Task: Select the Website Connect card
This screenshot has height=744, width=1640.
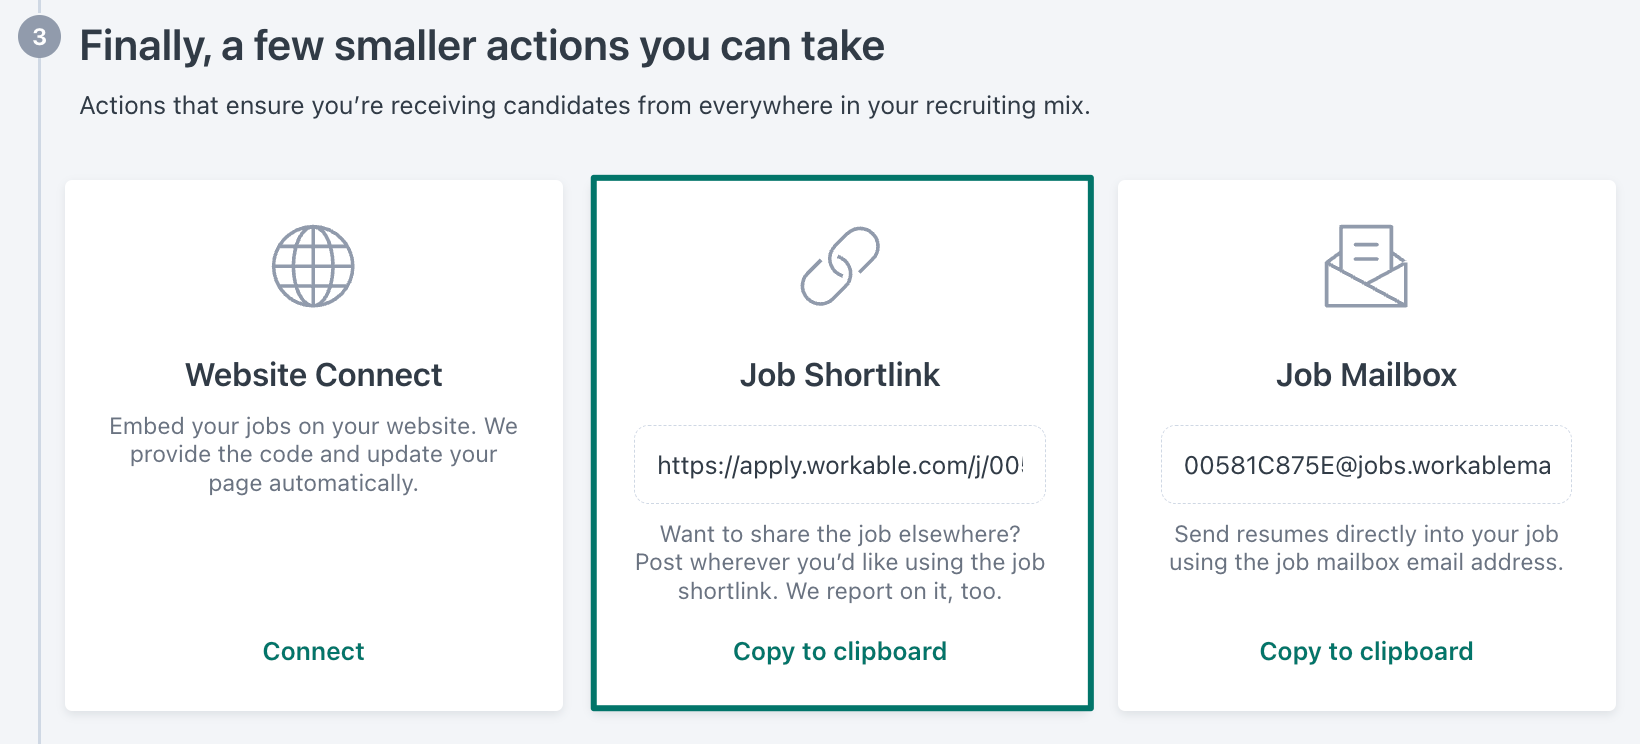Action: pos(314,445)
